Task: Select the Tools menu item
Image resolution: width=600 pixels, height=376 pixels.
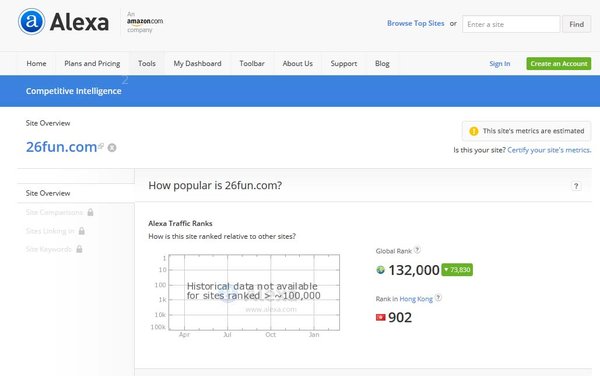Action: (x=147, y=63)
